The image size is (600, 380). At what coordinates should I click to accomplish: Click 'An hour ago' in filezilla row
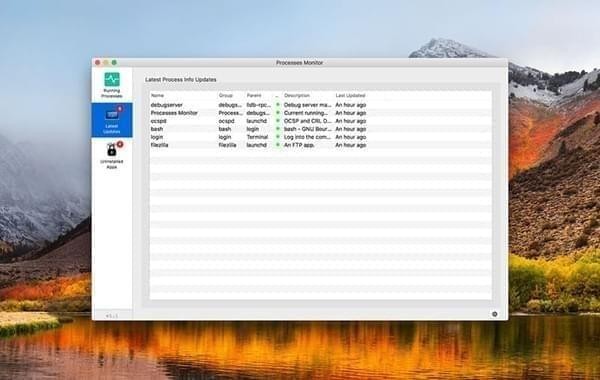pyautogui.click(x=351, y=145)
